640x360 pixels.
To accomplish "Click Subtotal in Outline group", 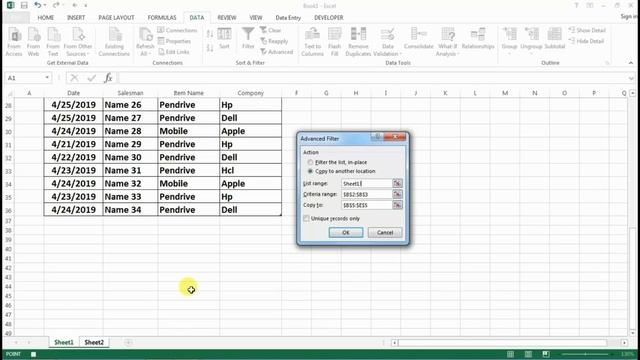I will coord(555,38).
